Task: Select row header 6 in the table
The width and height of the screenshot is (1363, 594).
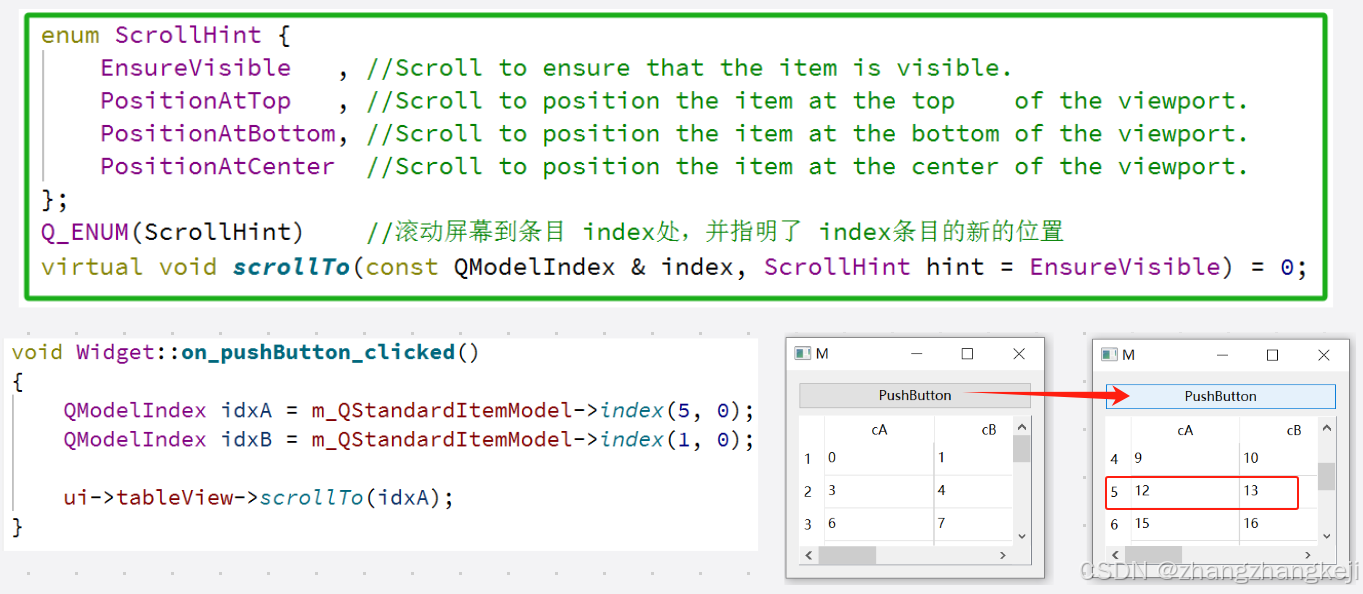Action: pyautogui.click(x=1118, y=524)
